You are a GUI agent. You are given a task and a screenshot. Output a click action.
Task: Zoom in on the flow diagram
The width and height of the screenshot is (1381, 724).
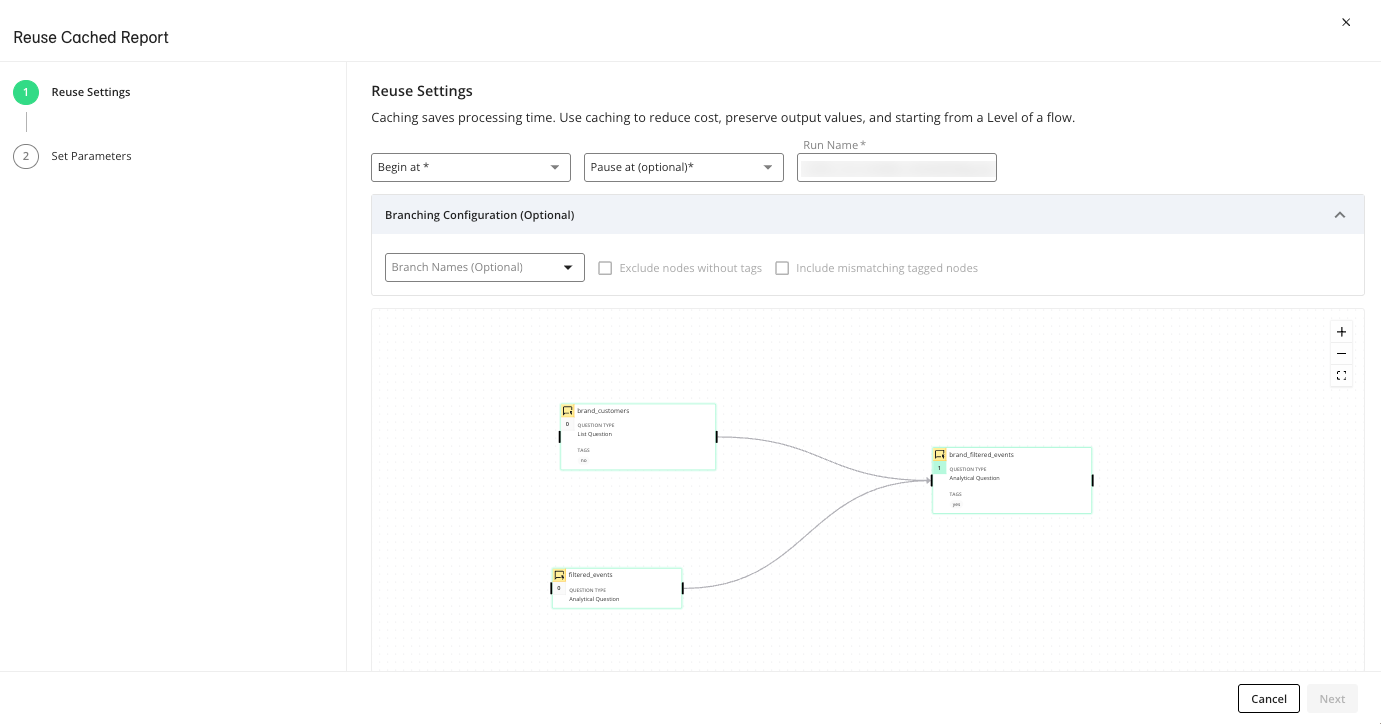[1341, 331]
